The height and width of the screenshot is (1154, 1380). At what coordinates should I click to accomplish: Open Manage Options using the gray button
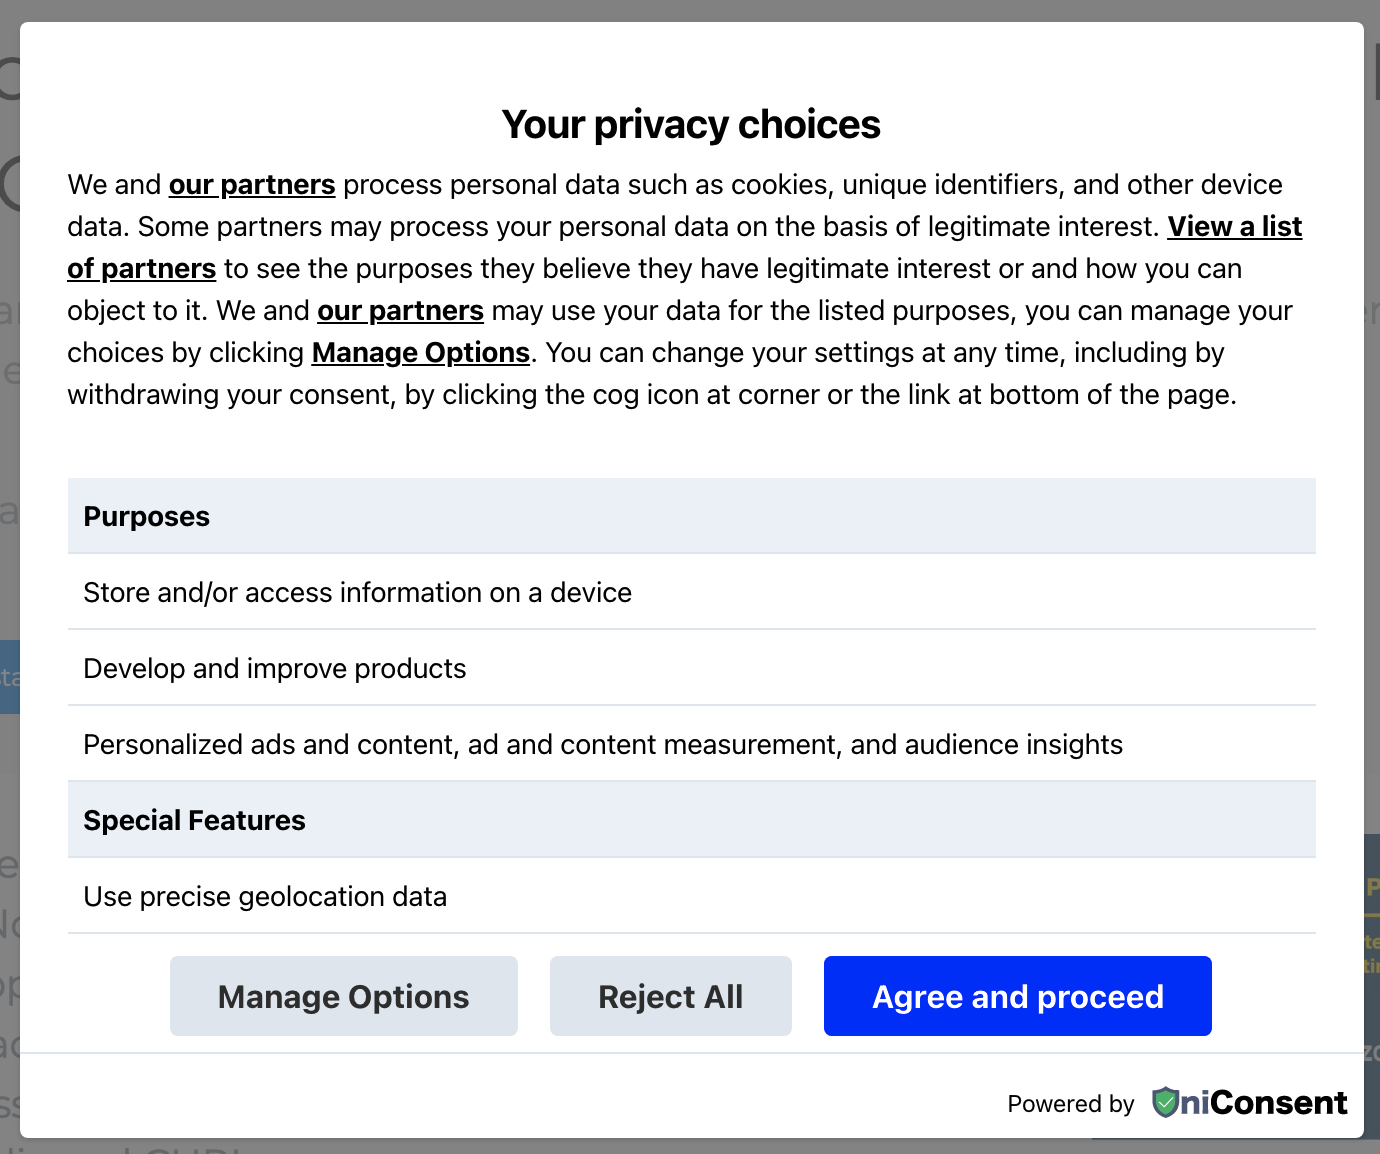click(x=343, y=996)
